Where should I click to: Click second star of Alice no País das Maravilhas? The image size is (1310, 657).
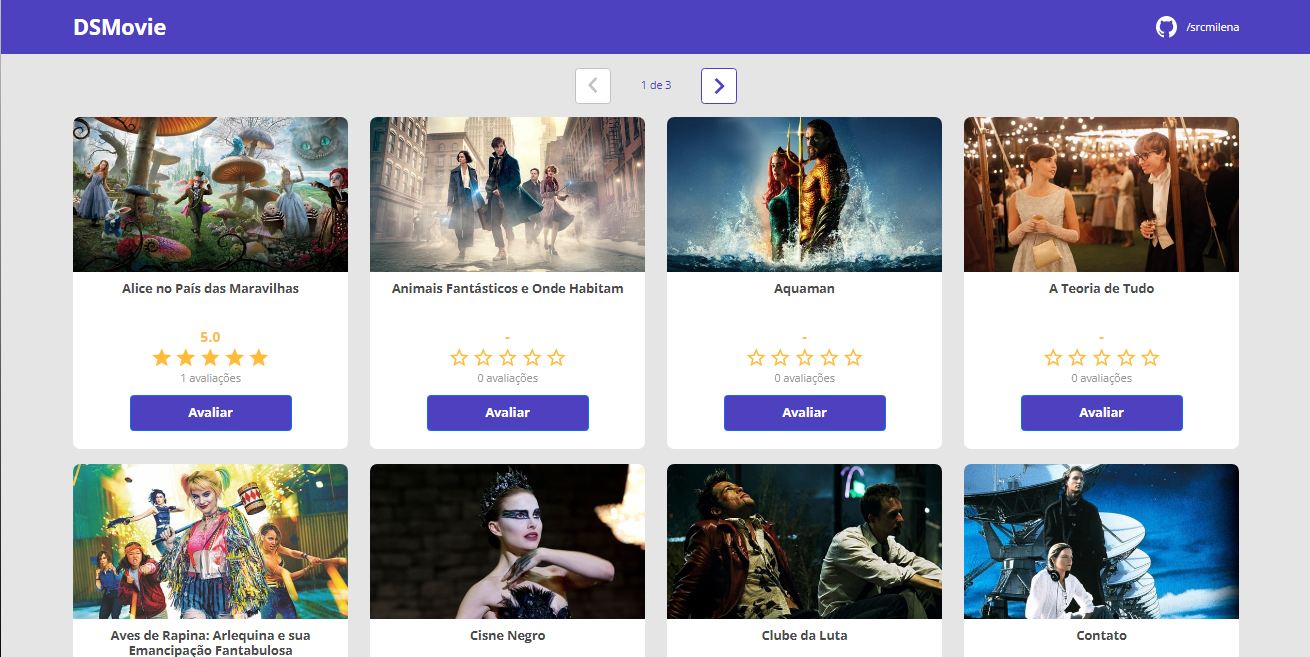coord(186,358)
